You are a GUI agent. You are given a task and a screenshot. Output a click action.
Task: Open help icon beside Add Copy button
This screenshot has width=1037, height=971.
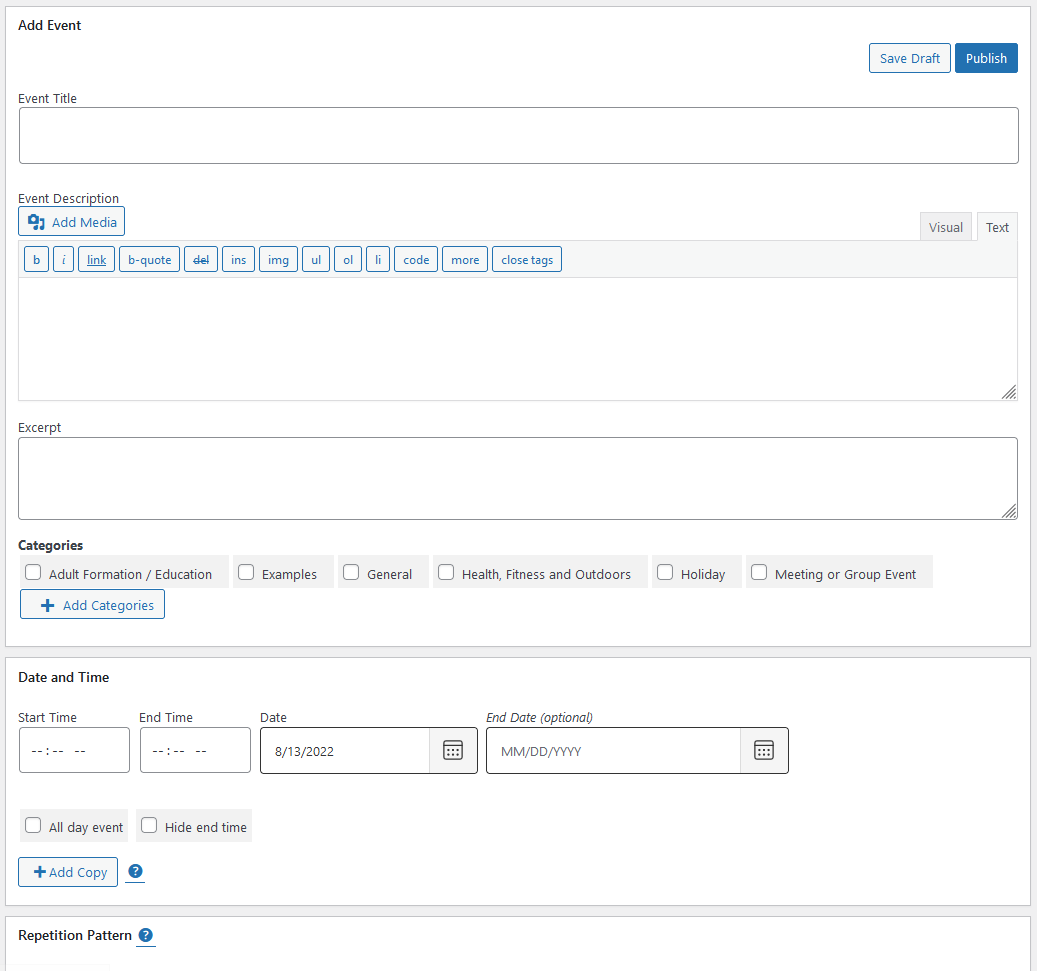135,871
